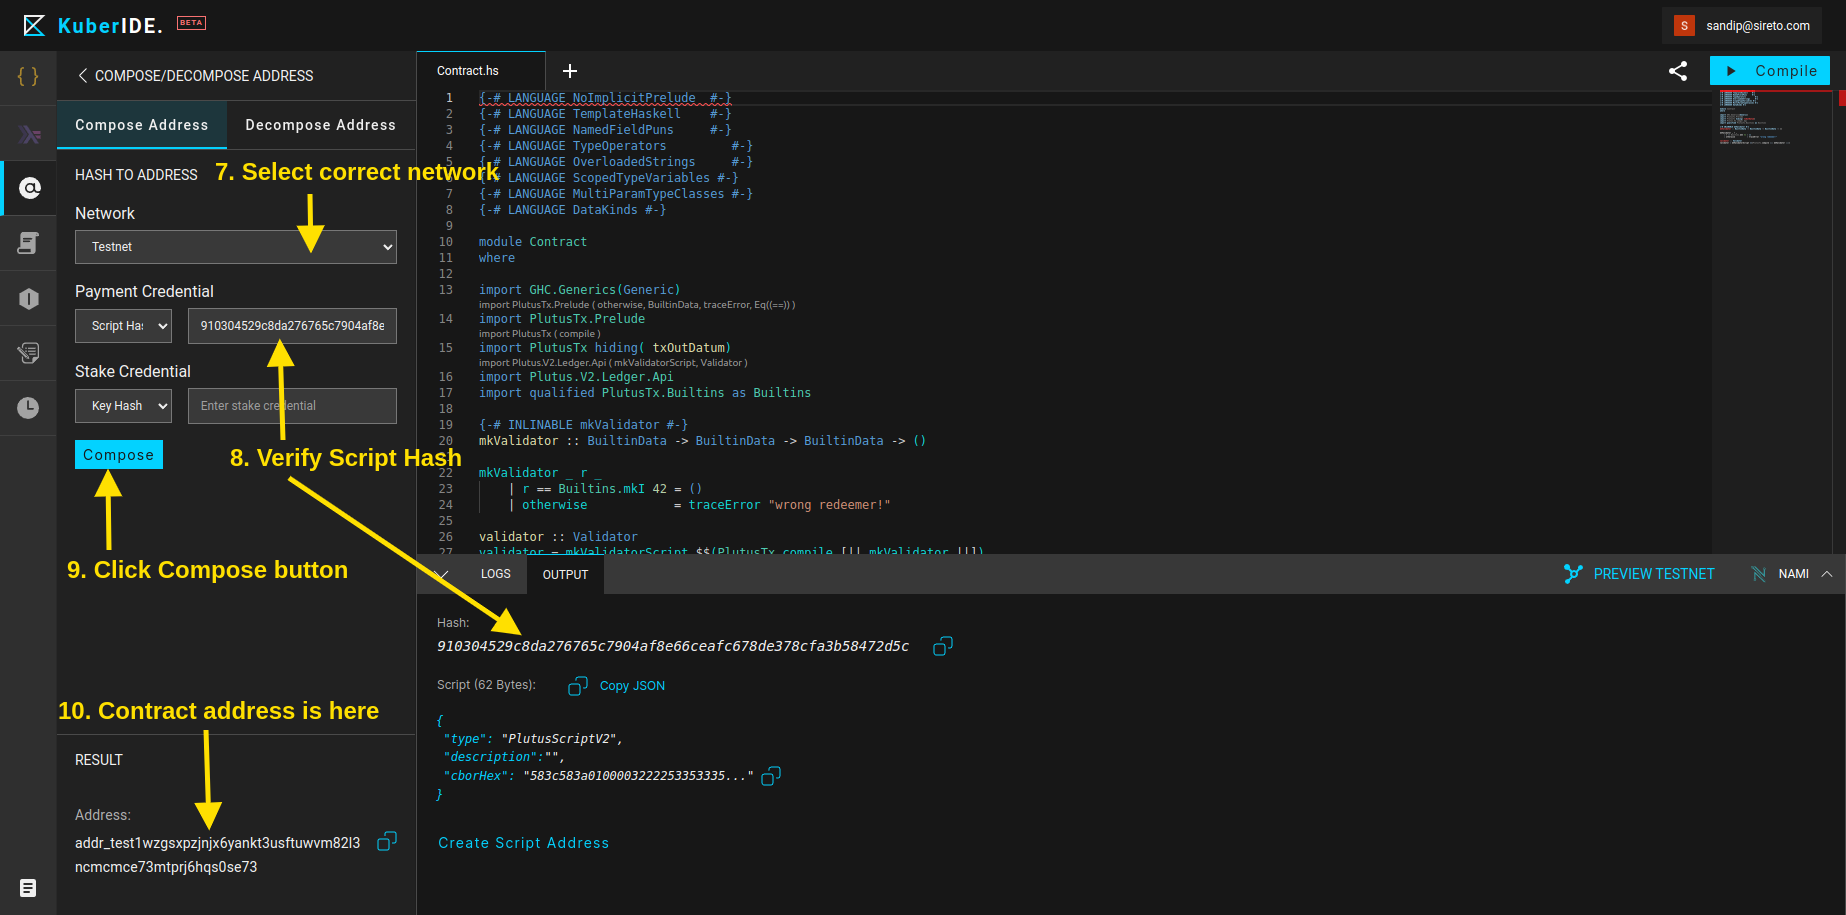Click 'mkValidator :: BuiltinData' code line
The image size is (1846, 915).
[702, 441]
